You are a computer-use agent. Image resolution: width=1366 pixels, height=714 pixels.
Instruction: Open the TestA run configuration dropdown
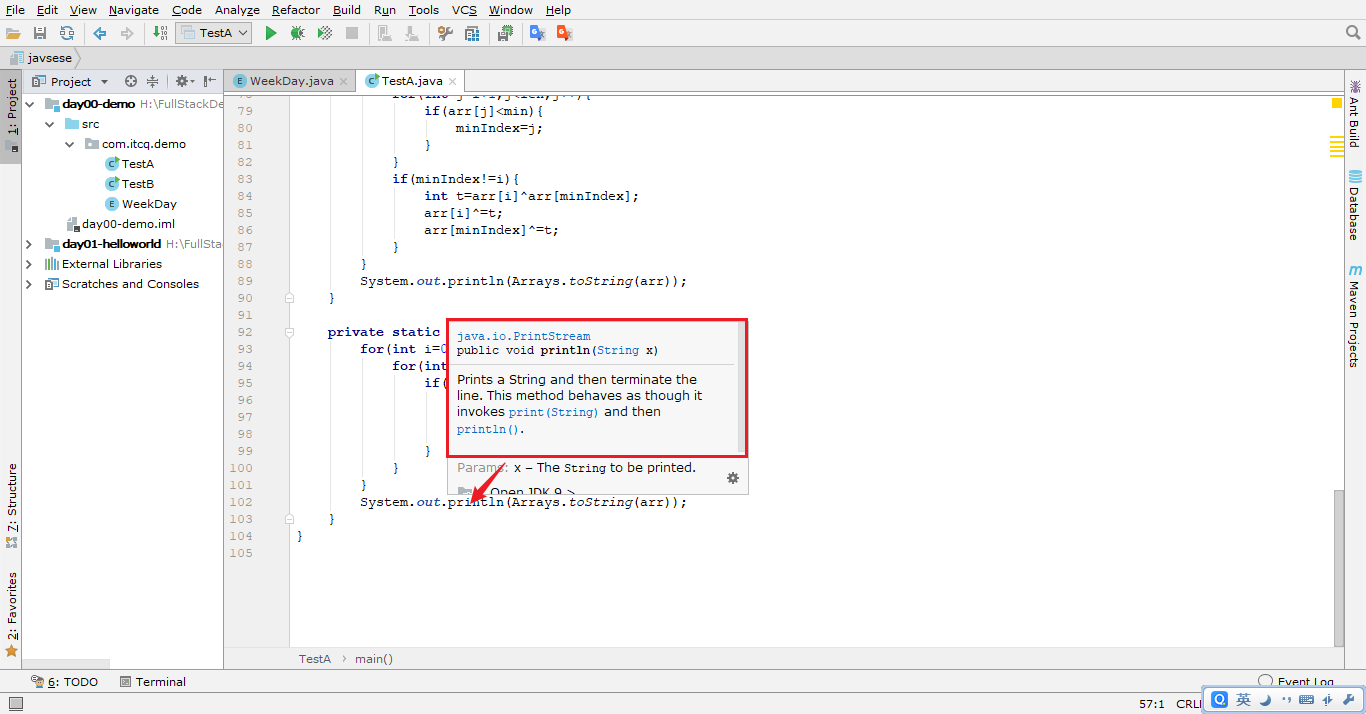213,33
